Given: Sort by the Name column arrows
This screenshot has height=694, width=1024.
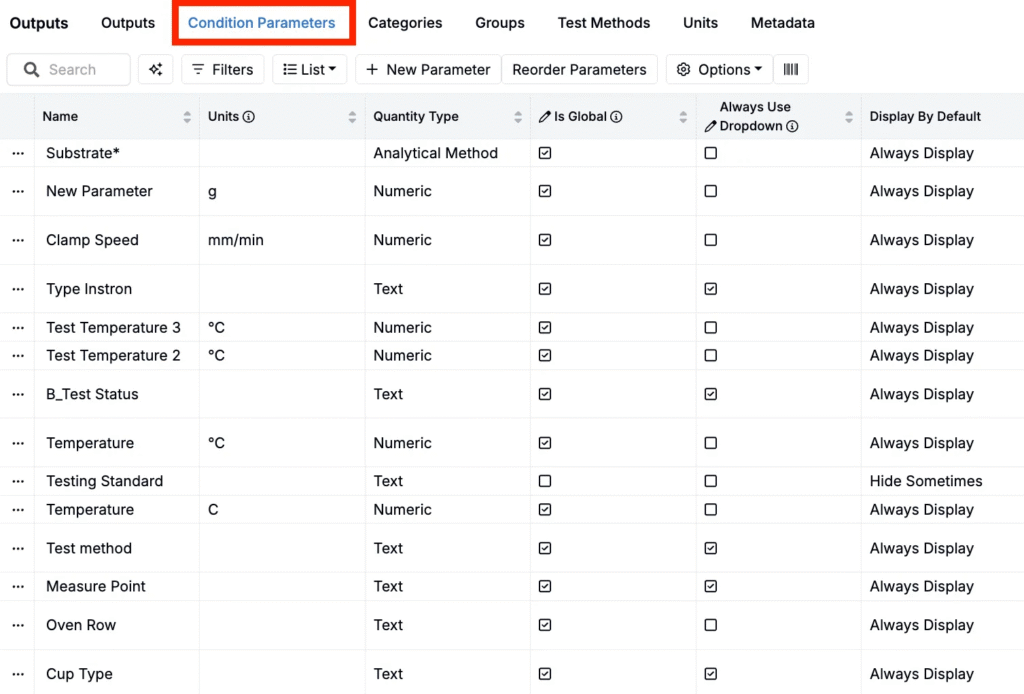Looking at the screenshot, I should 187,117.
